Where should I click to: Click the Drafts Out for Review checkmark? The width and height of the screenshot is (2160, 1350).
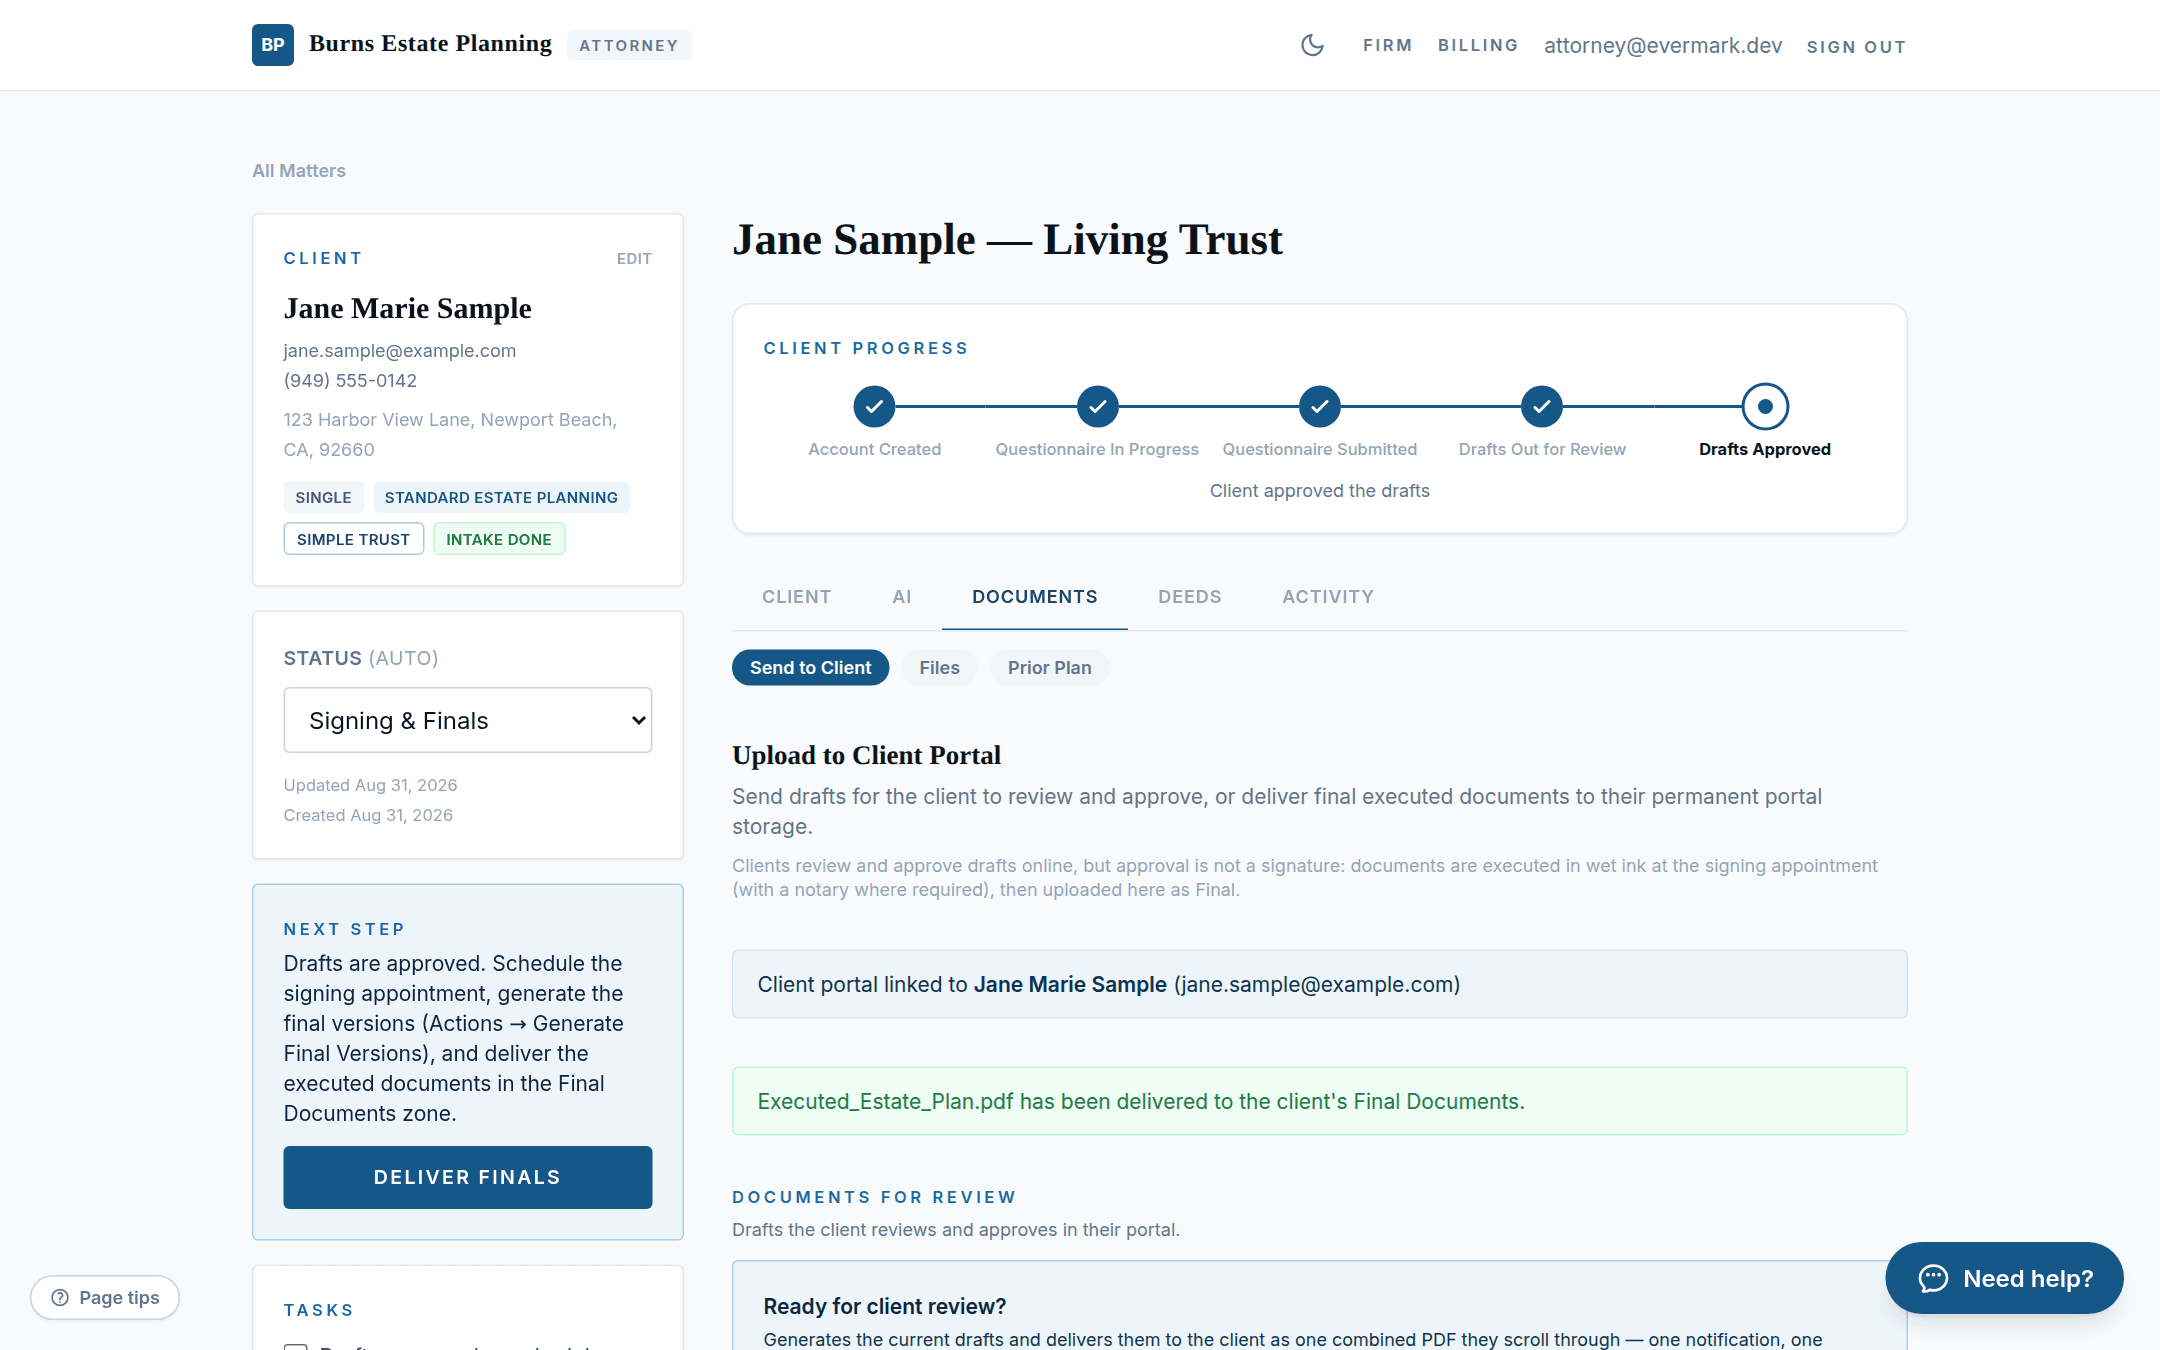coord(1541,406)
